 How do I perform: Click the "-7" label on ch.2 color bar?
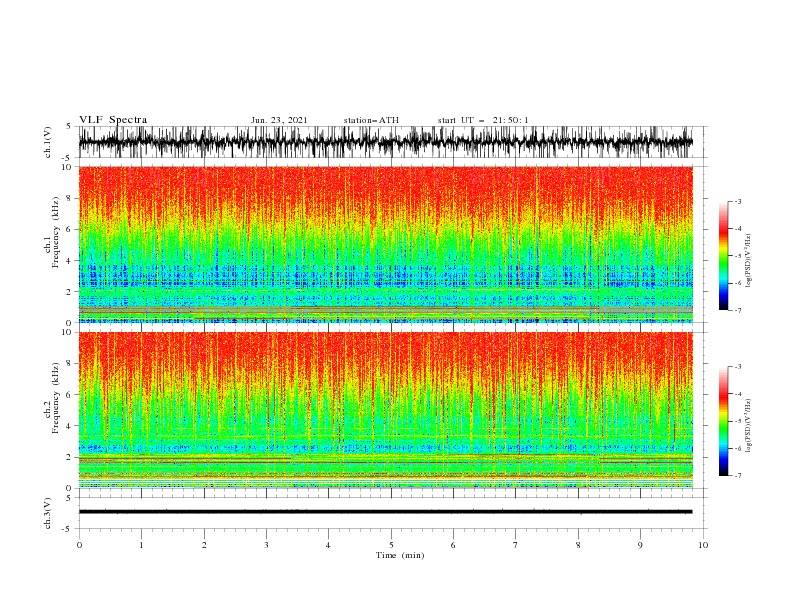pos(737,475)
